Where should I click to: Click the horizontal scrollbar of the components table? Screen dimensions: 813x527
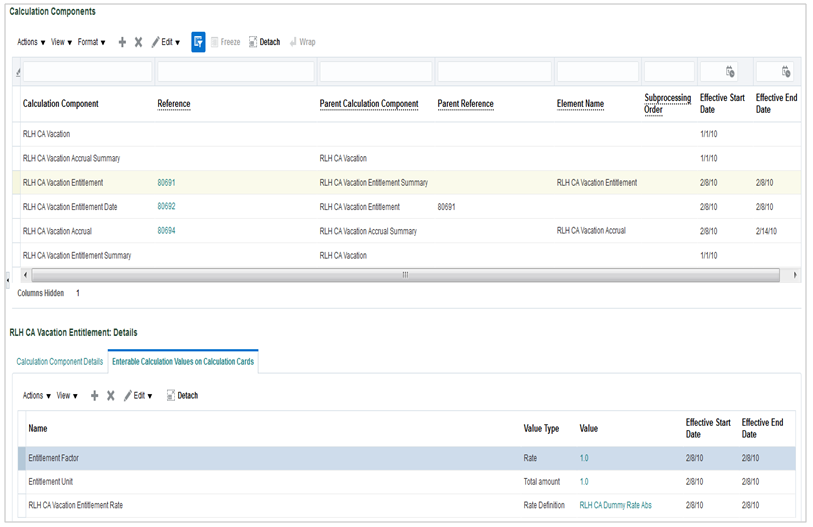pos(405,274)
